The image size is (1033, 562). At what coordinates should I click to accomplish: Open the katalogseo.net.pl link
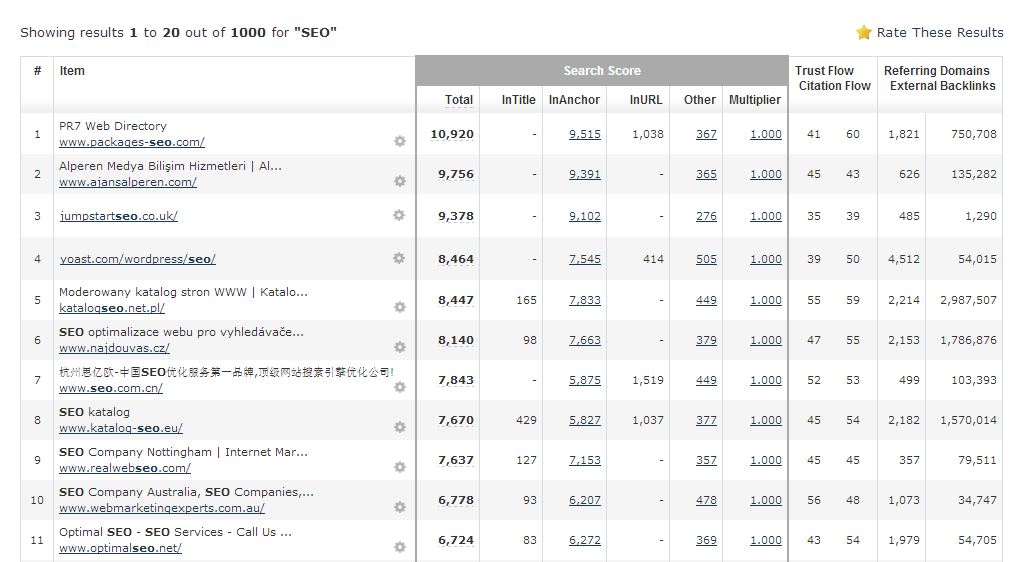(x=112, y=308)
